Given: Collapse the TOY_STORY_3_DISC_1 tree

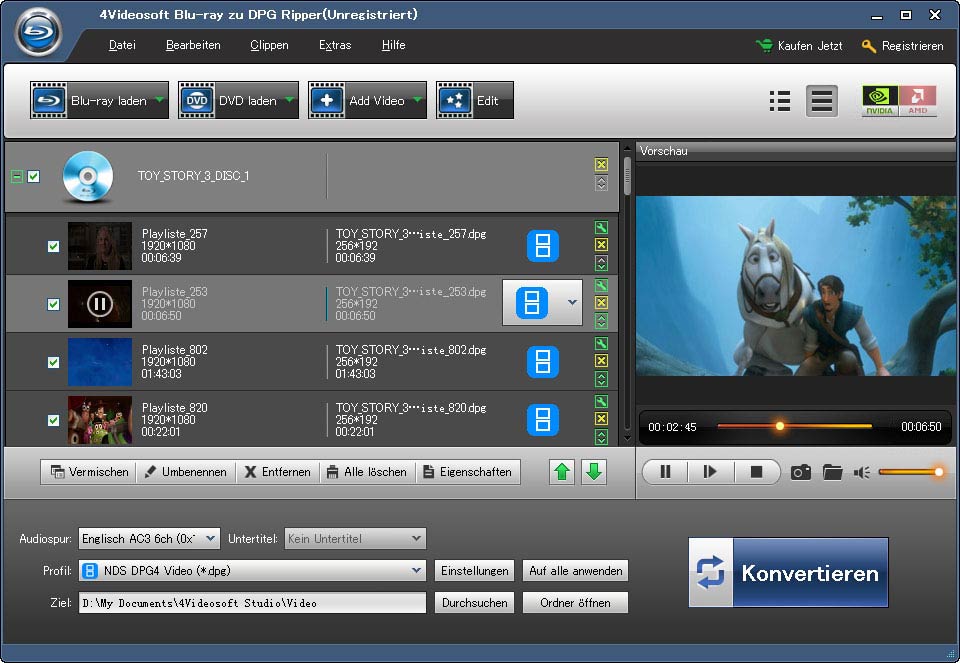Looking at the screenshot, I should pyautogui.click(x=16, y=176).
